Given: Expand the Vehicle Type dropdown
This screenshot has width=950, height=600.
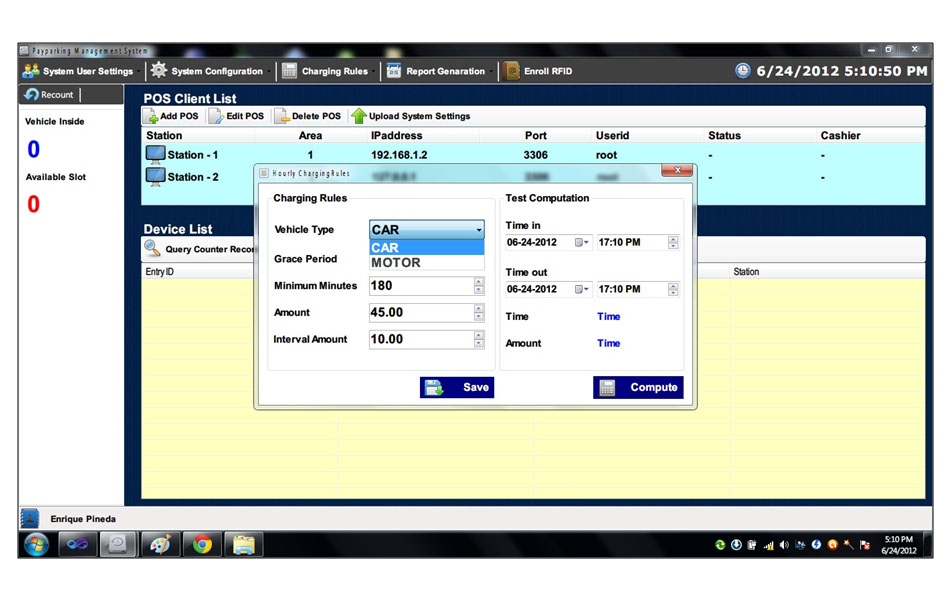Looking at the screenshot, I should pyautogui.click(x=479, y=230).
